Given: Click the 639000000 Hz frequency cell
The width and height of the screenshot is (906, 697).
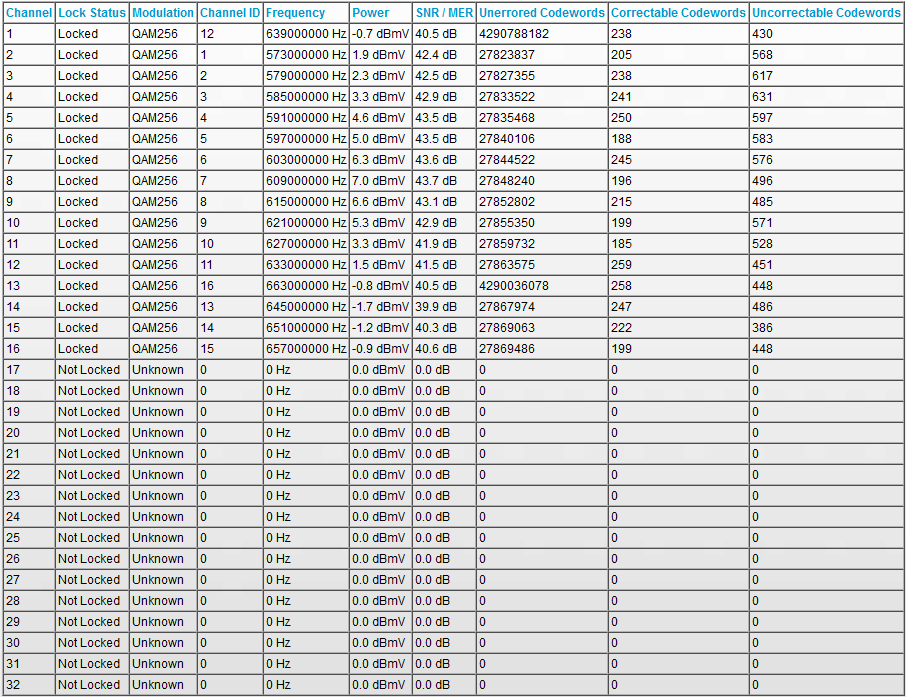Looking at the screenshot, I should point(305,34).
